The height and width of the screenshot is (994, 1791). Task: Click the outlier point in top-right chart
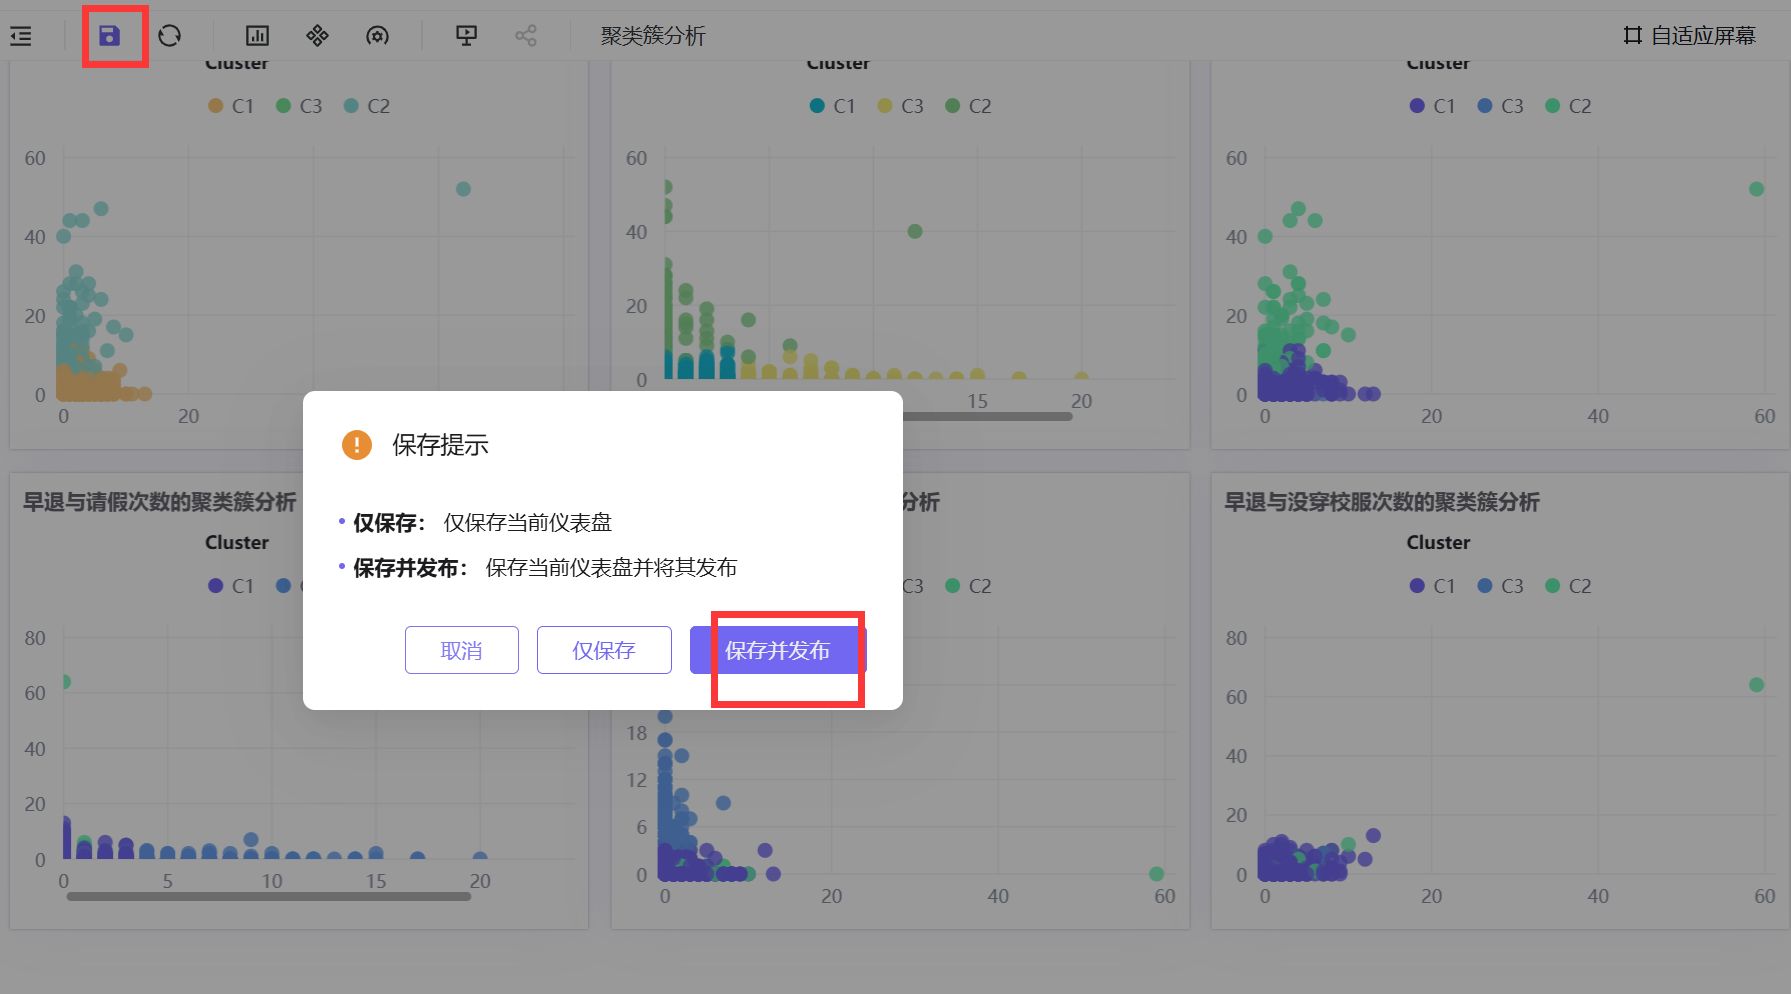click(x=1756, y=189)
